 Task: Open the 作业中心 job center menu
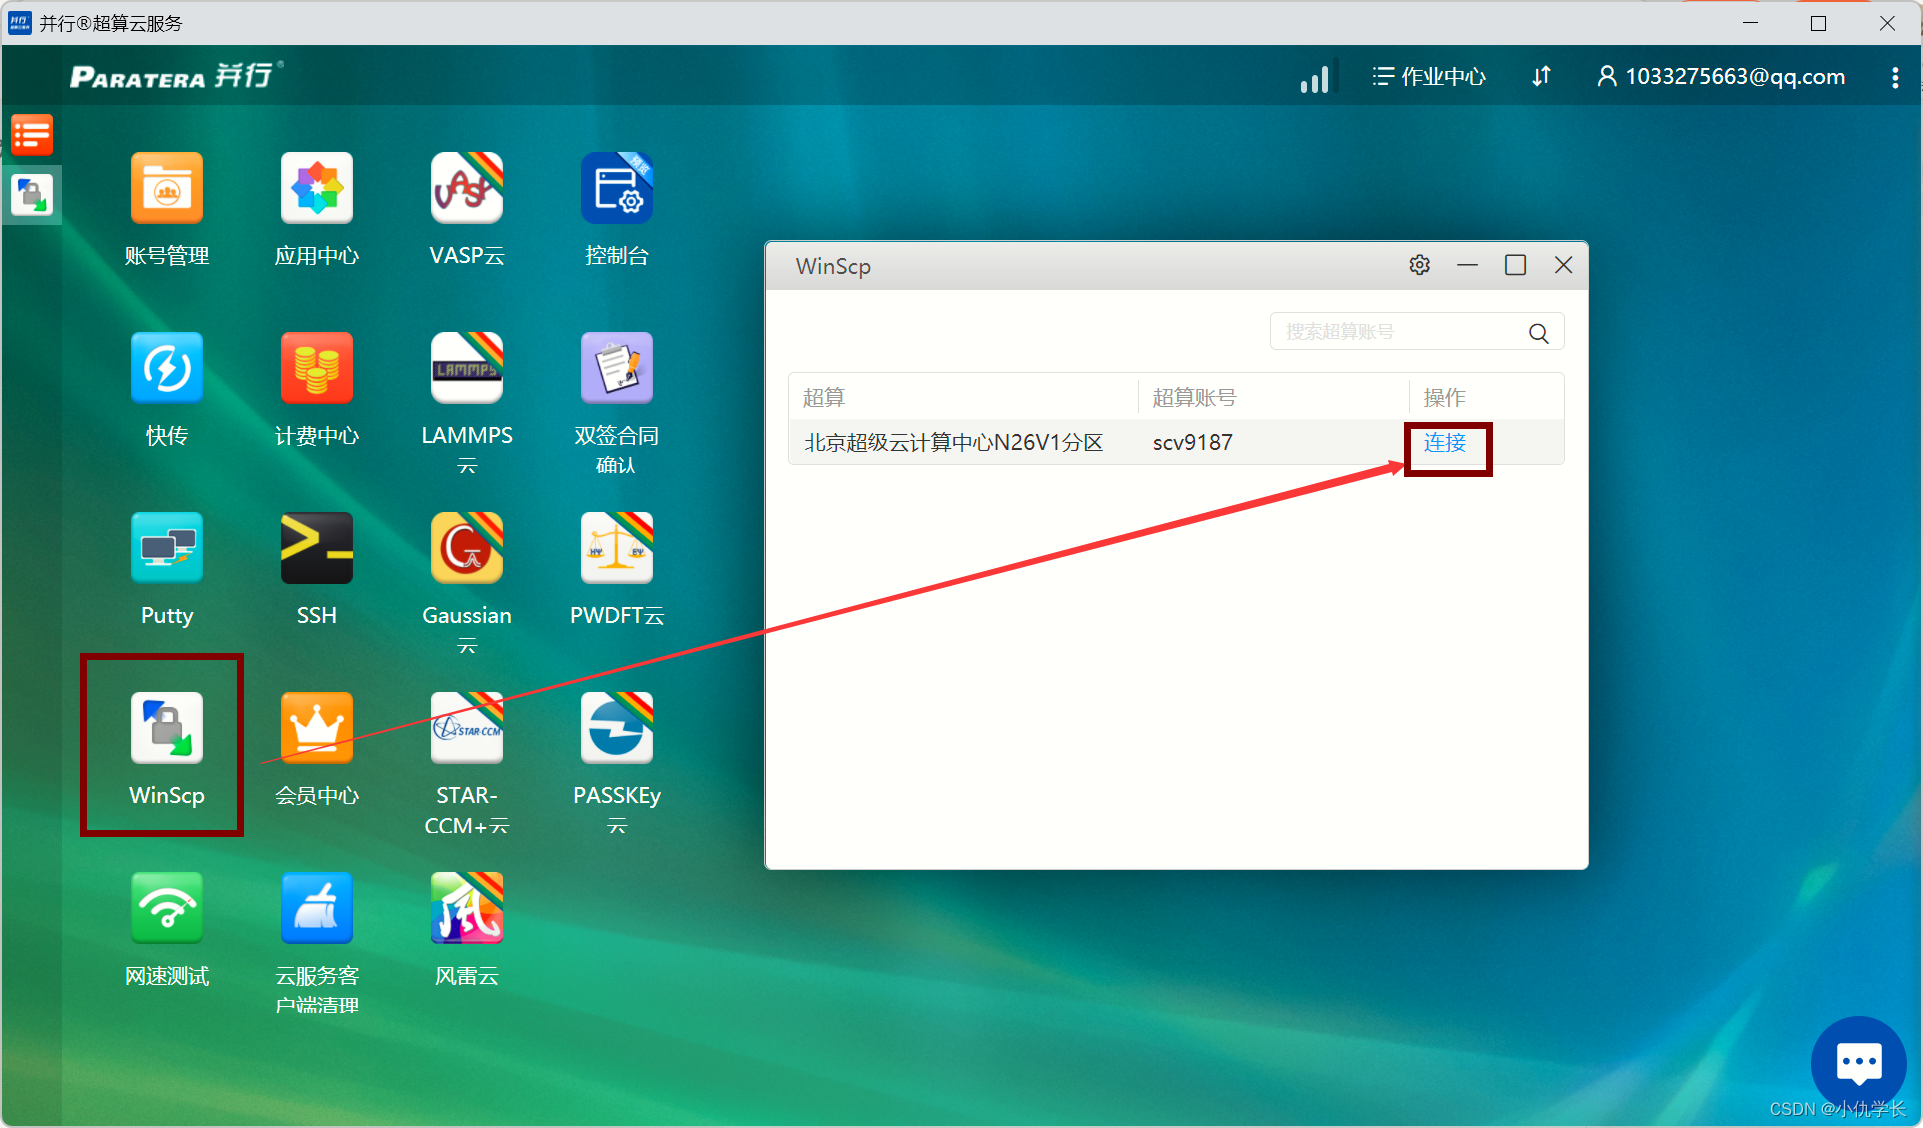coord(1429,77)
